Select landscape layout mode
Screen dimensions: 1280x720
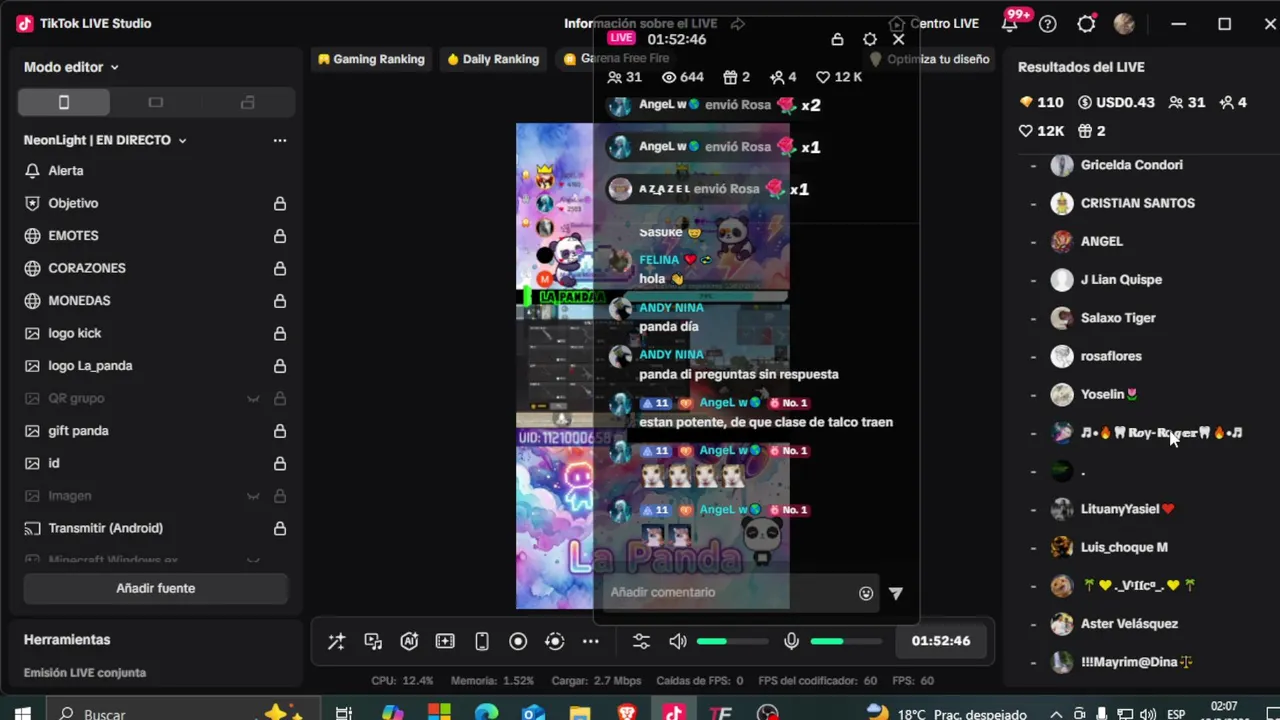point(155,102)
